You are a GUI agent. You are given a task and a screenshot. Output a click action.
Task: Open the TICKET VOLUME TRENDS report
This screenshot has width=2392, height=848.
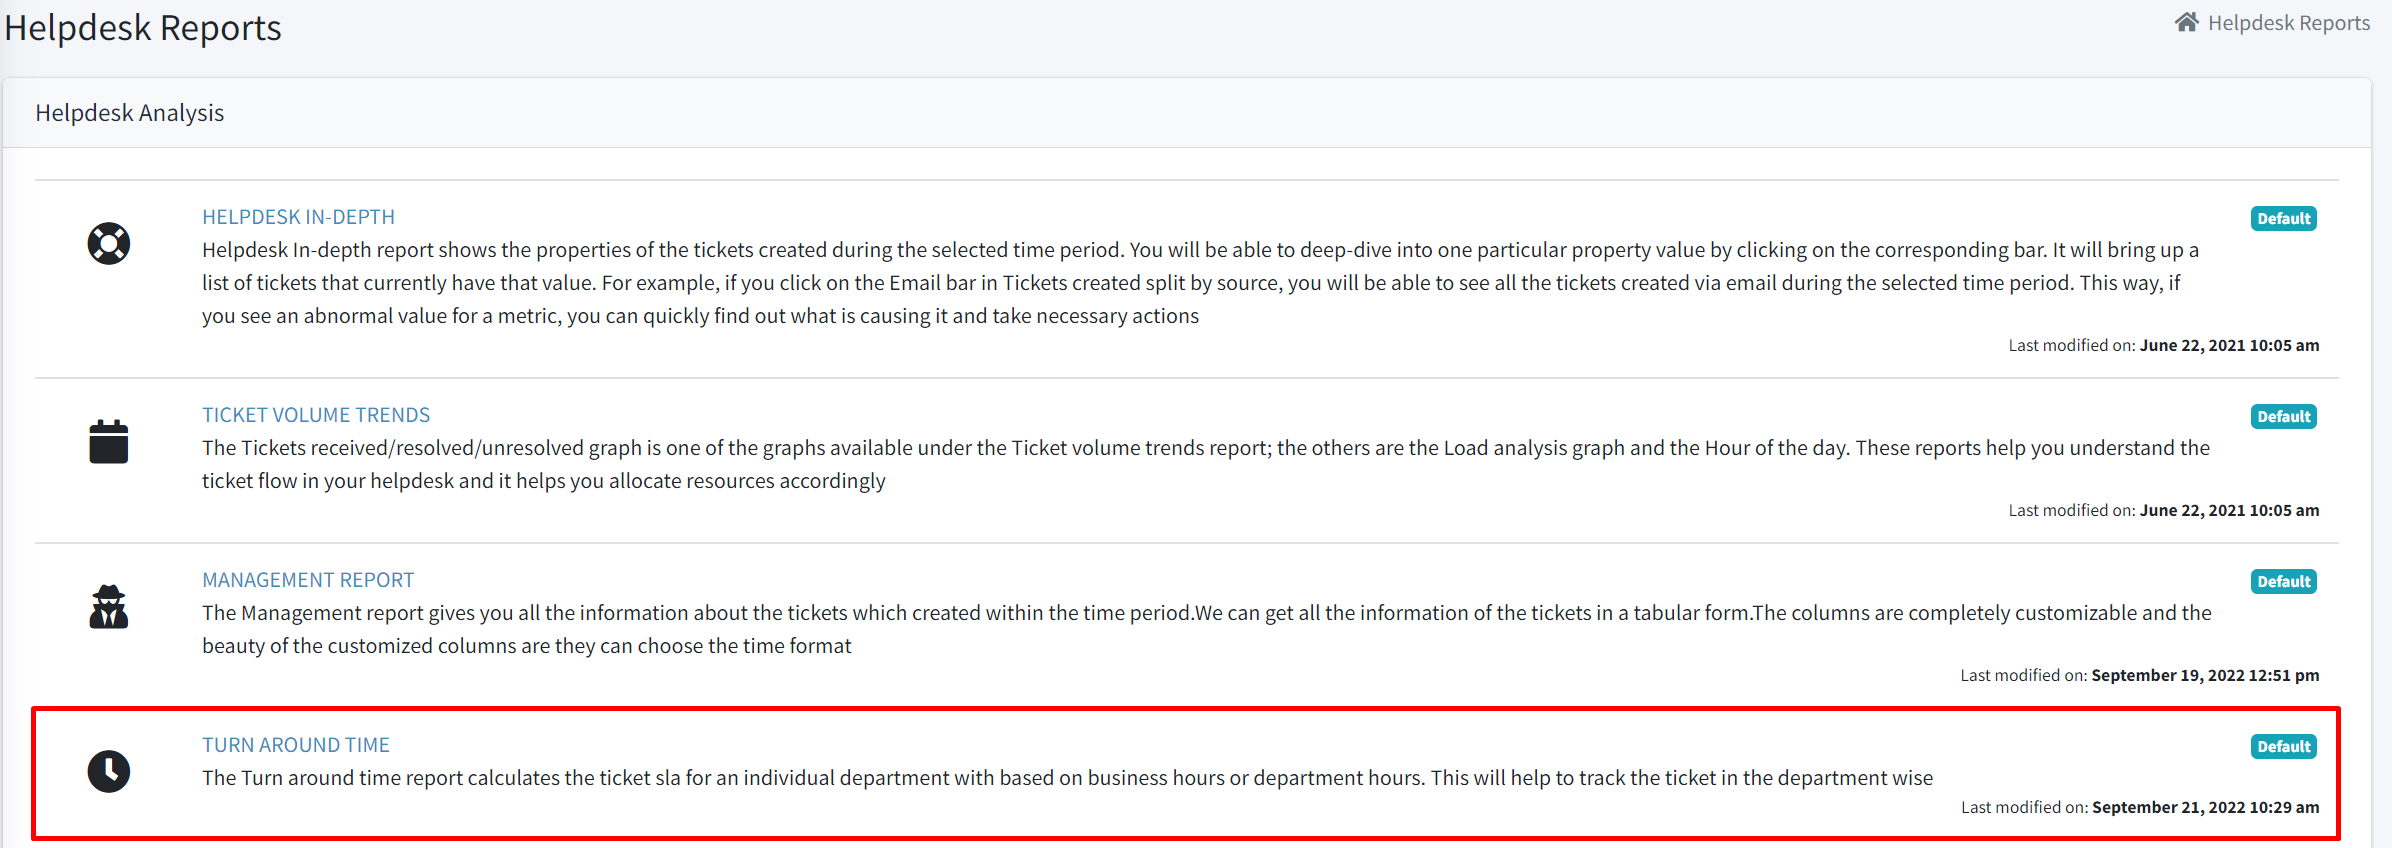pos(316,415)
